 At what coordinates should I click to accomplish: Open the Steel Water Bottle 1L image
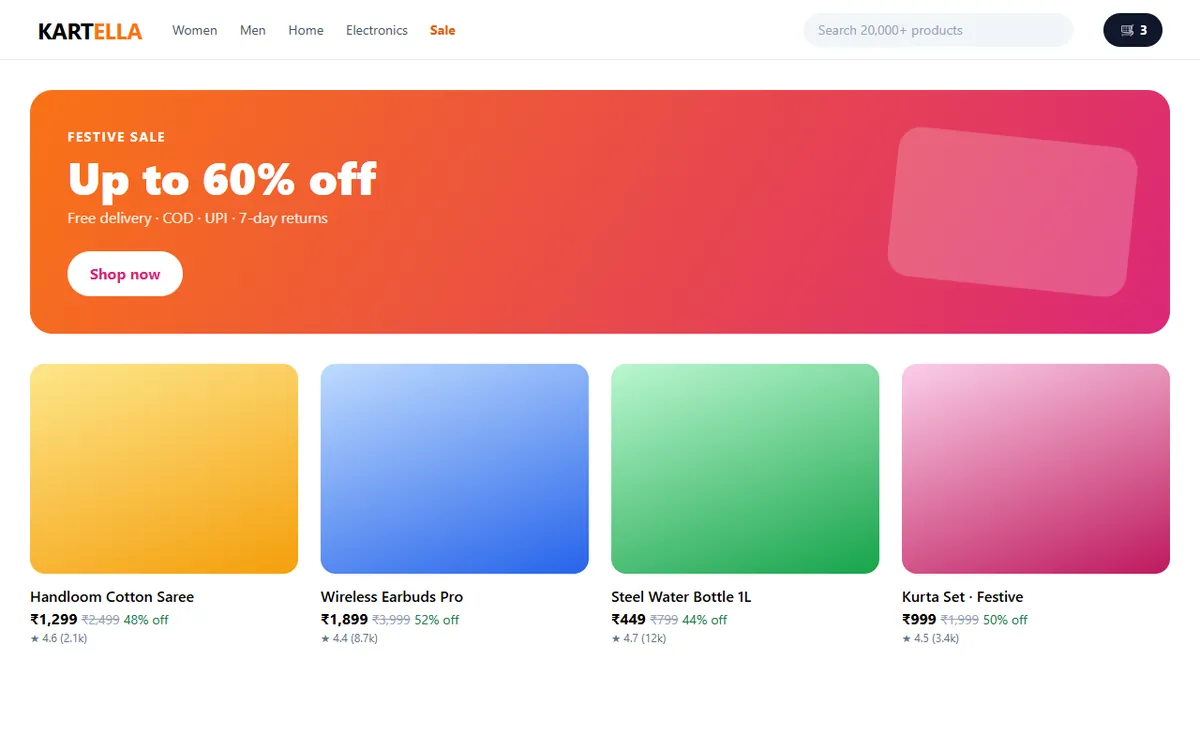click(x=745, y=469)
